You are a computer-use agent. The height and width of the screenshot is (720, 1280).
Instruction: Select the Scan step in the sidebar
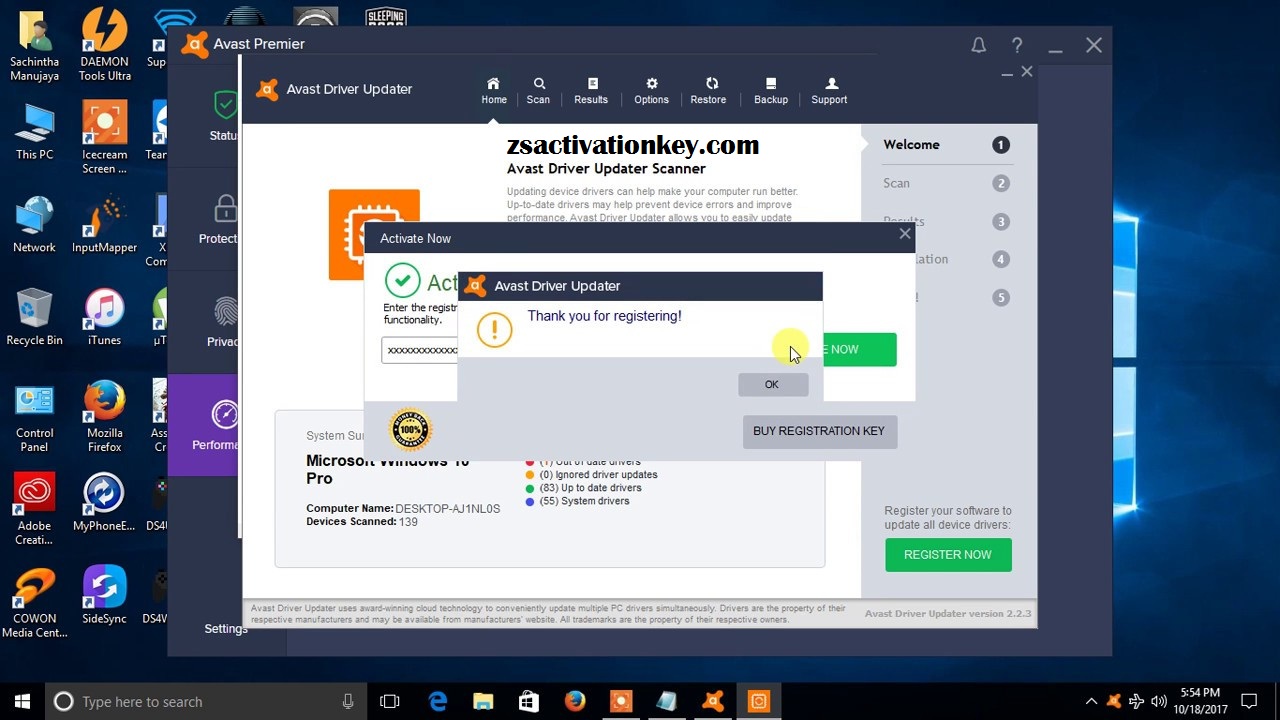click(946, 183)
